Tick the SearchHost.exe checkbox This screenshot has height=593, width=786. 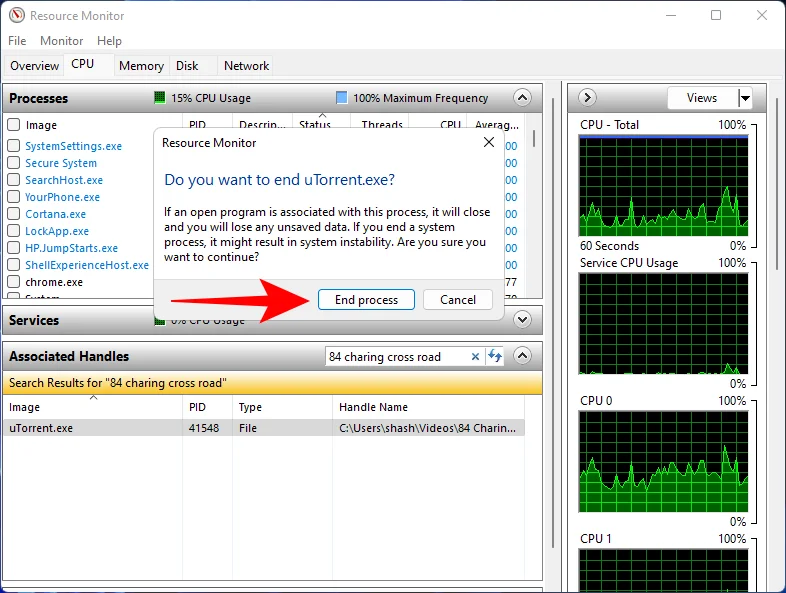tap(14, 180)
